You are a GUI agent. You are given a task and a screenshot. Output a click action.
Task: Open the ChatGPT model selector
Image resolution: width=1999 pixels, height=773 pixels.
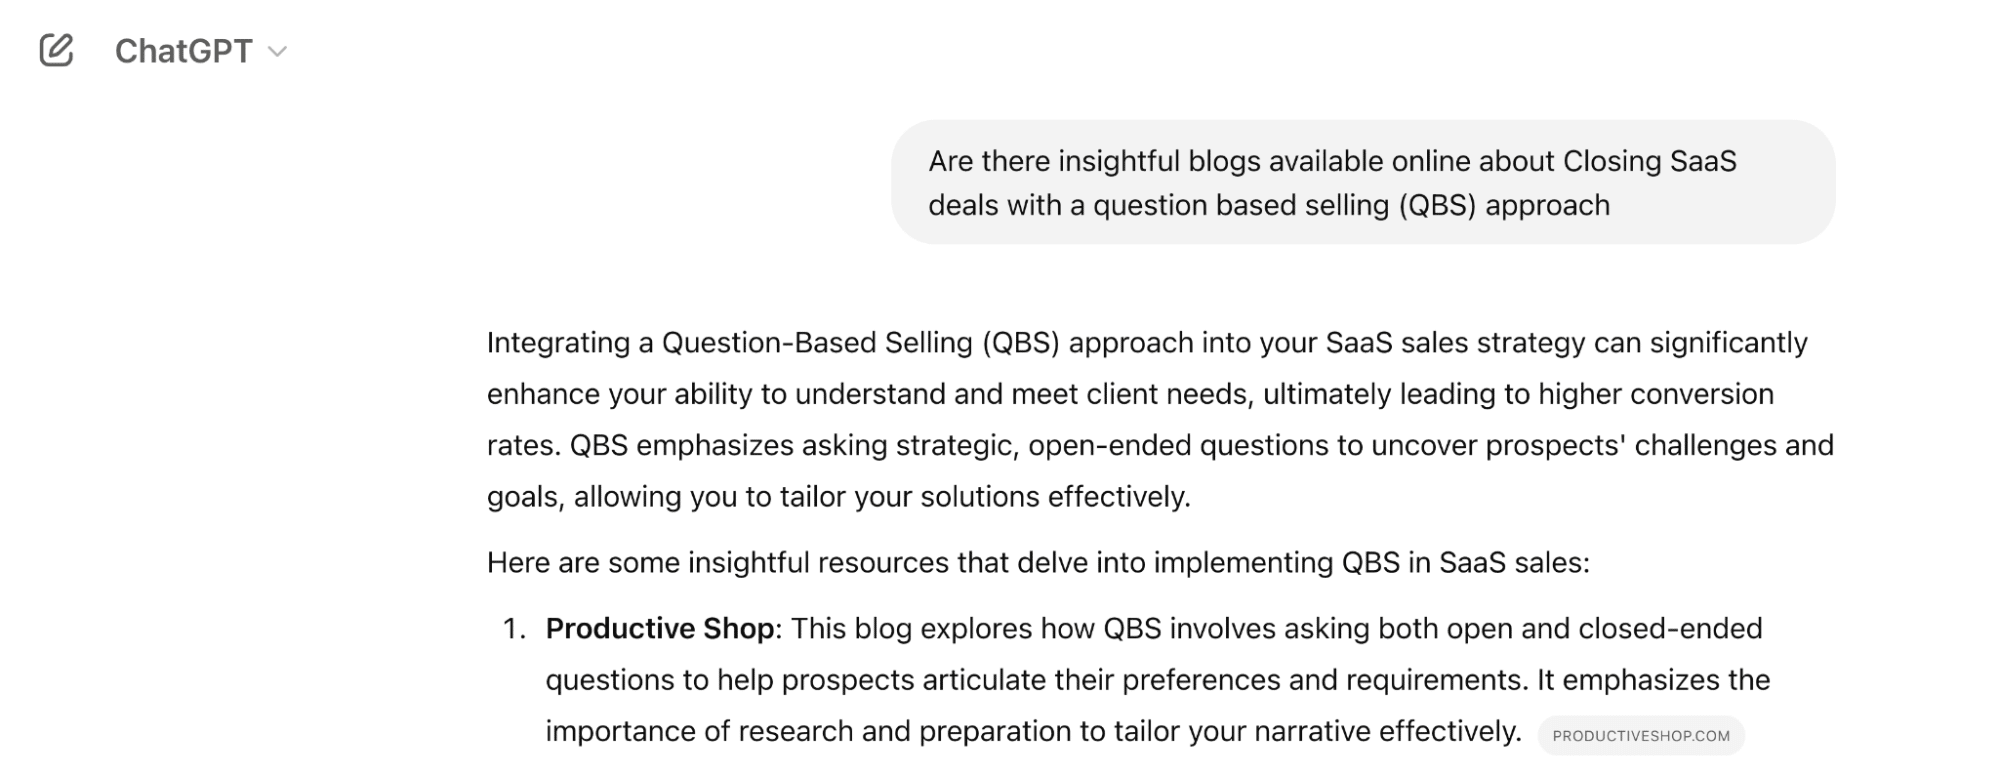184,51
